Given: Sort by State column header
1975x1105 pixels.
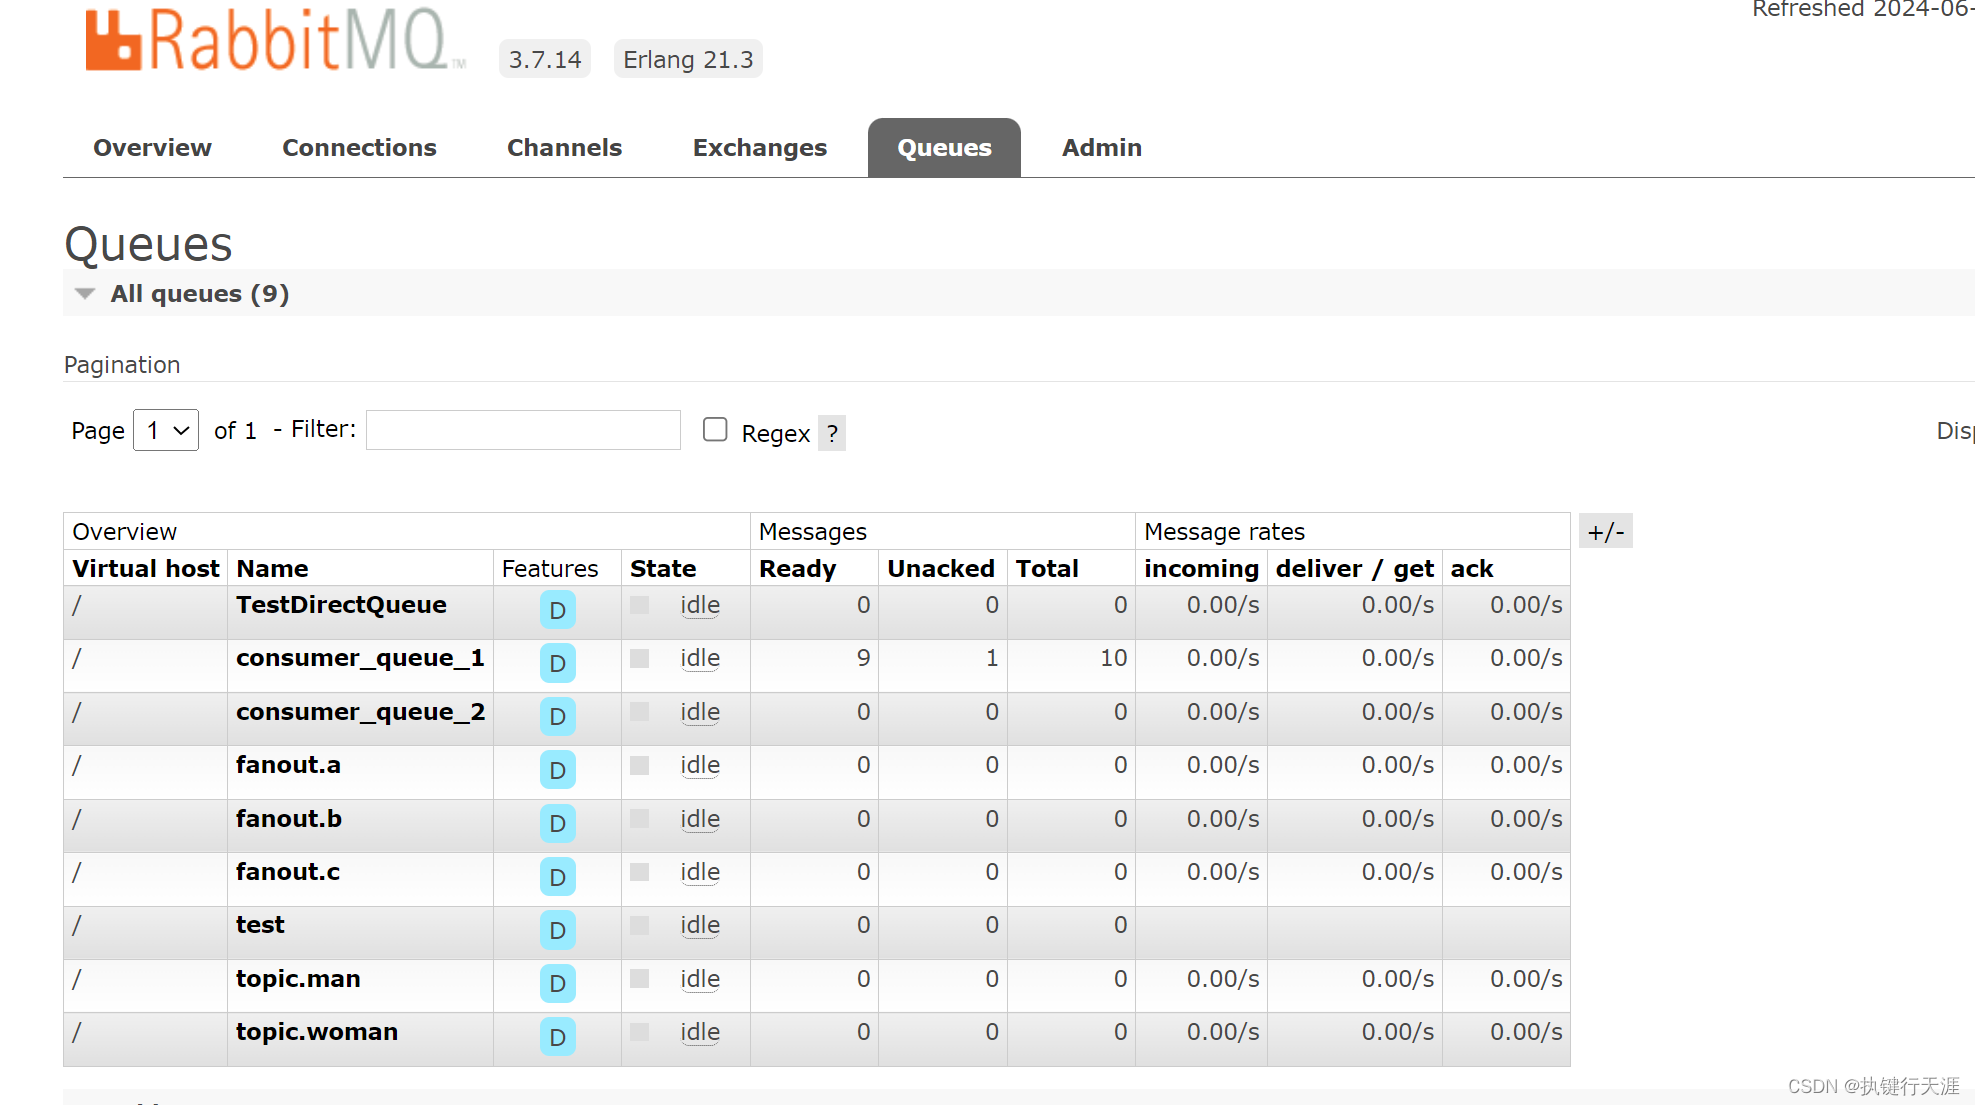Looking at the screenshot, I should pos(663,569).
